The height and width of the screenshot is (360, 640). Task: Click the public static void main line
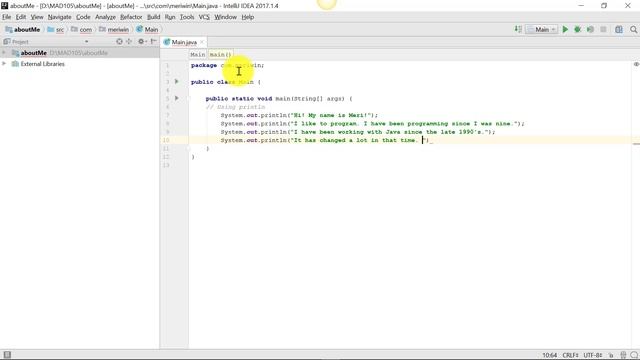(x=279, y=98)
